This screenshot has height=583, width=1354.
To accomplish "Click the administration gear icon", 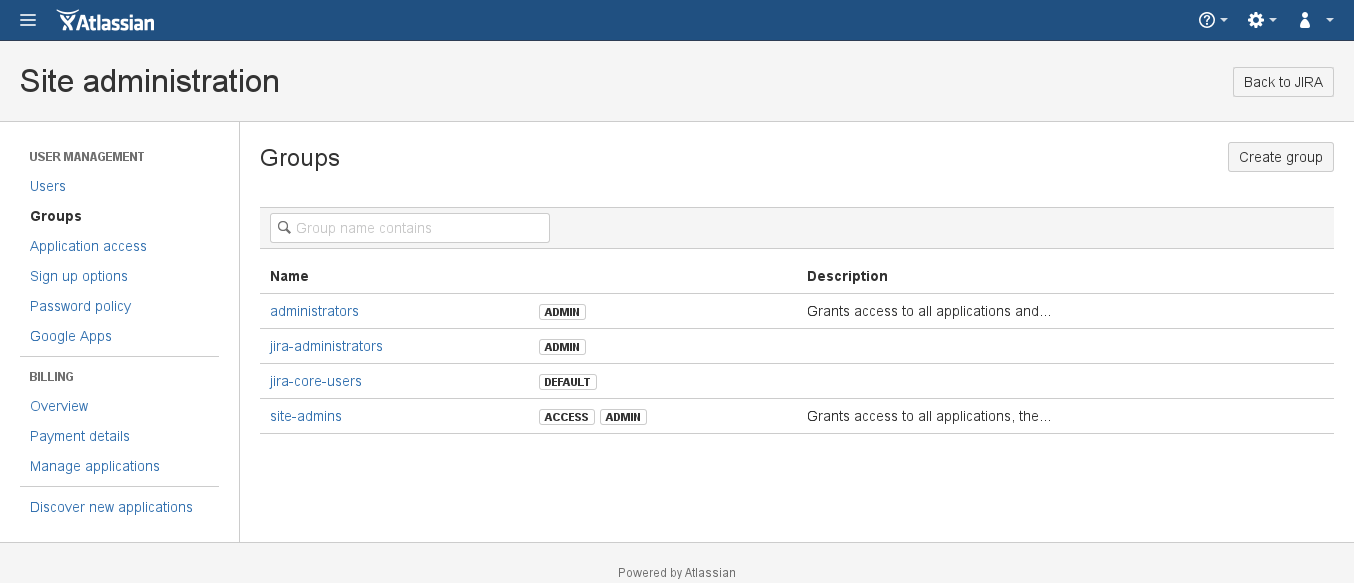I will coord(1256,19).
